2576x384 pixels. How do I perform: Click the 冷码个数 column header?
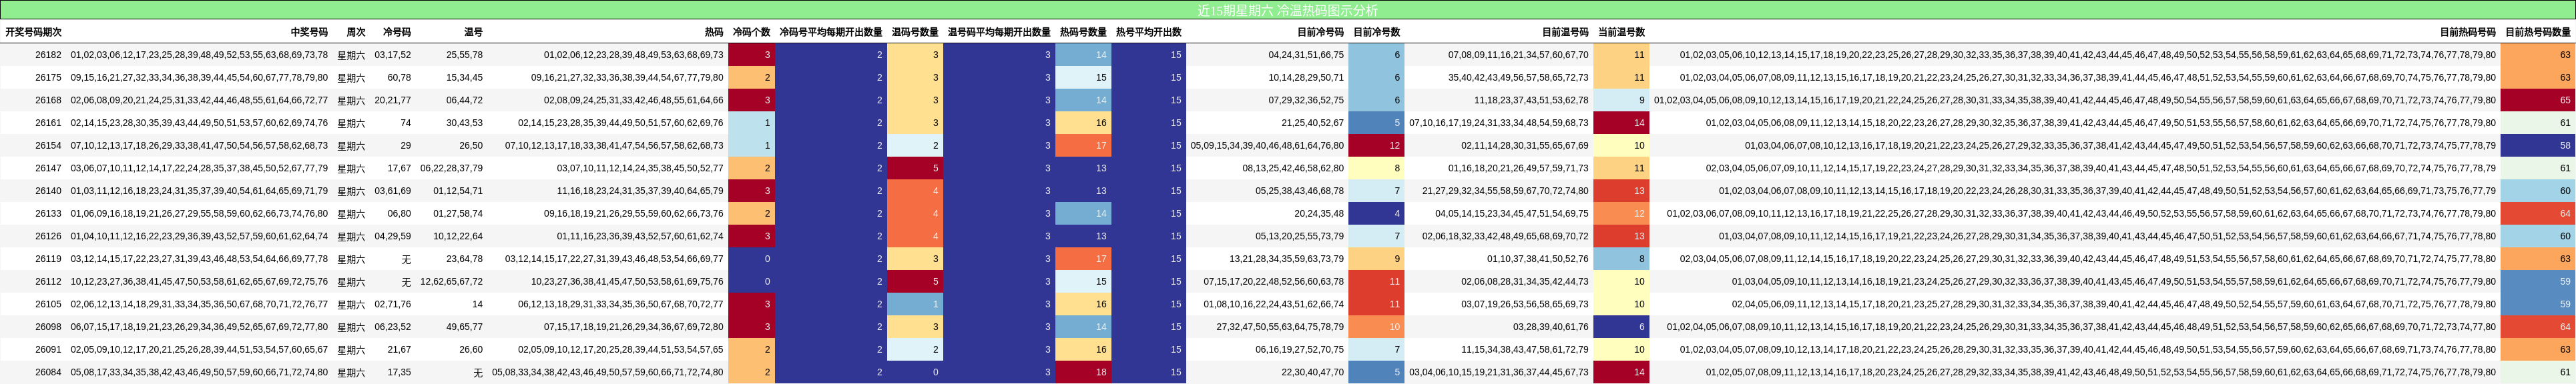(x=751, y=32)
